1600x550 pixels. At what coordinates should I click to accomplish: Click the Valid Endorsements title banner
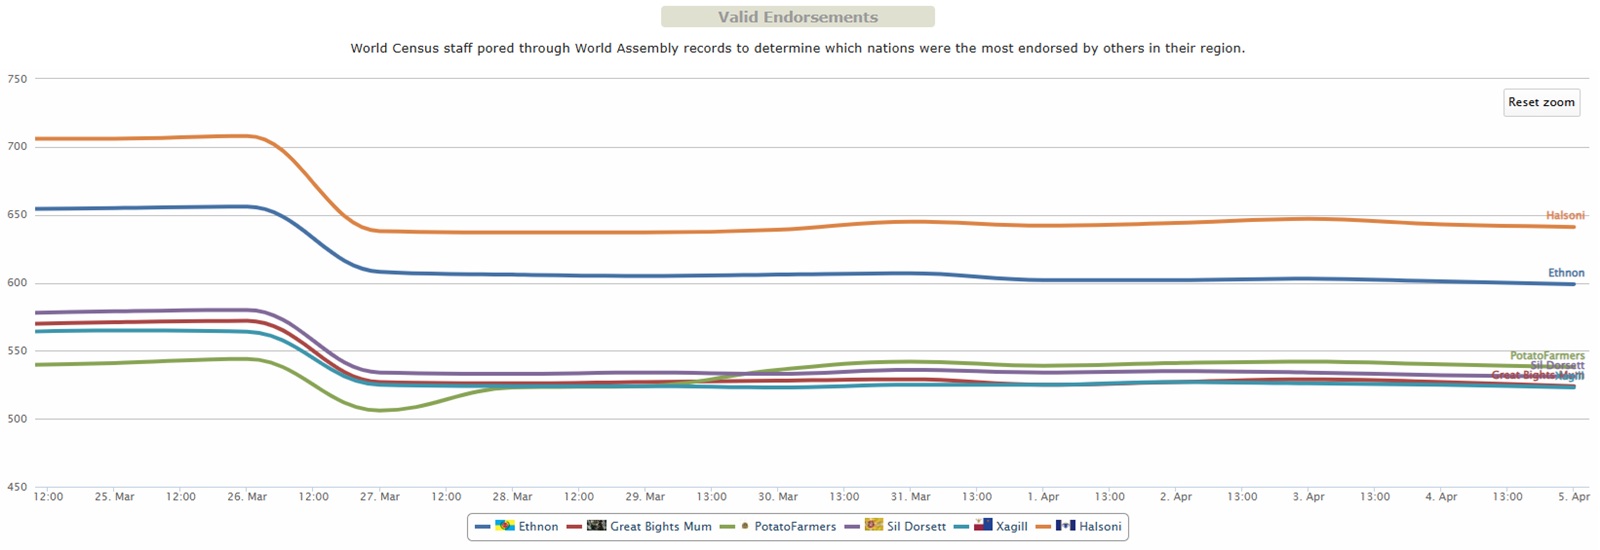[x=797, y=17]
